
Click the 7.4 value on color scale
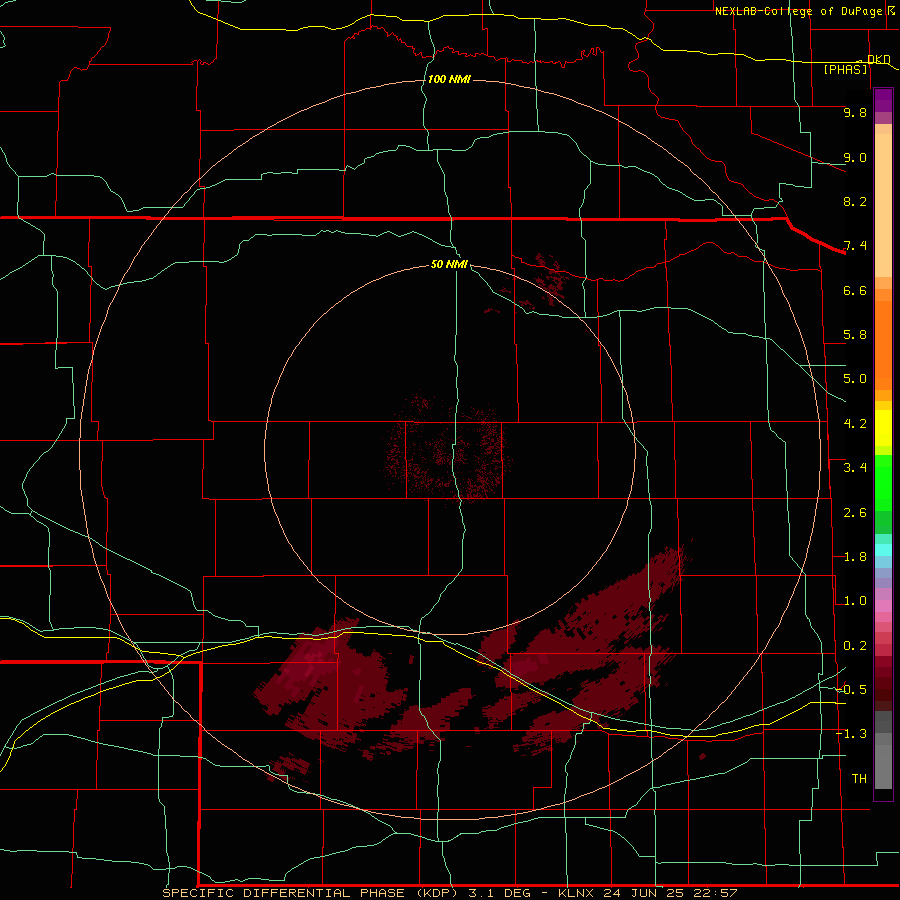(x=855, y=246)
